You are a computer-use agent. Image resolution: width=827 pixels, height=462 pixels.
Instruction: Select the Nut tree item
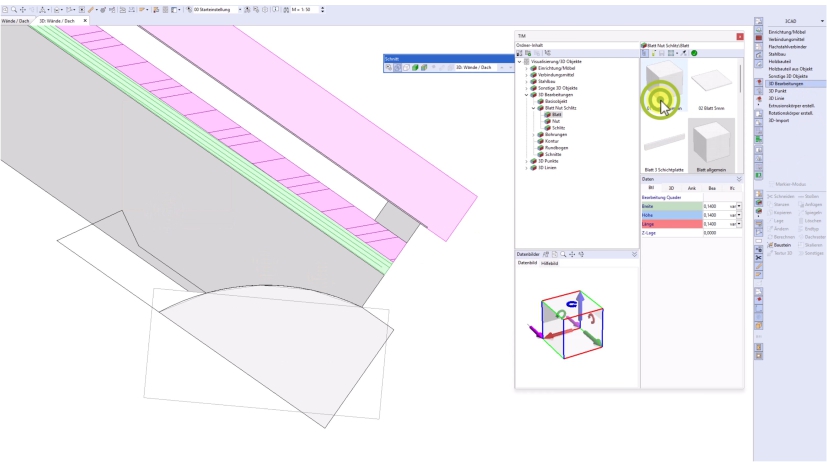click(x=556, y=121)
